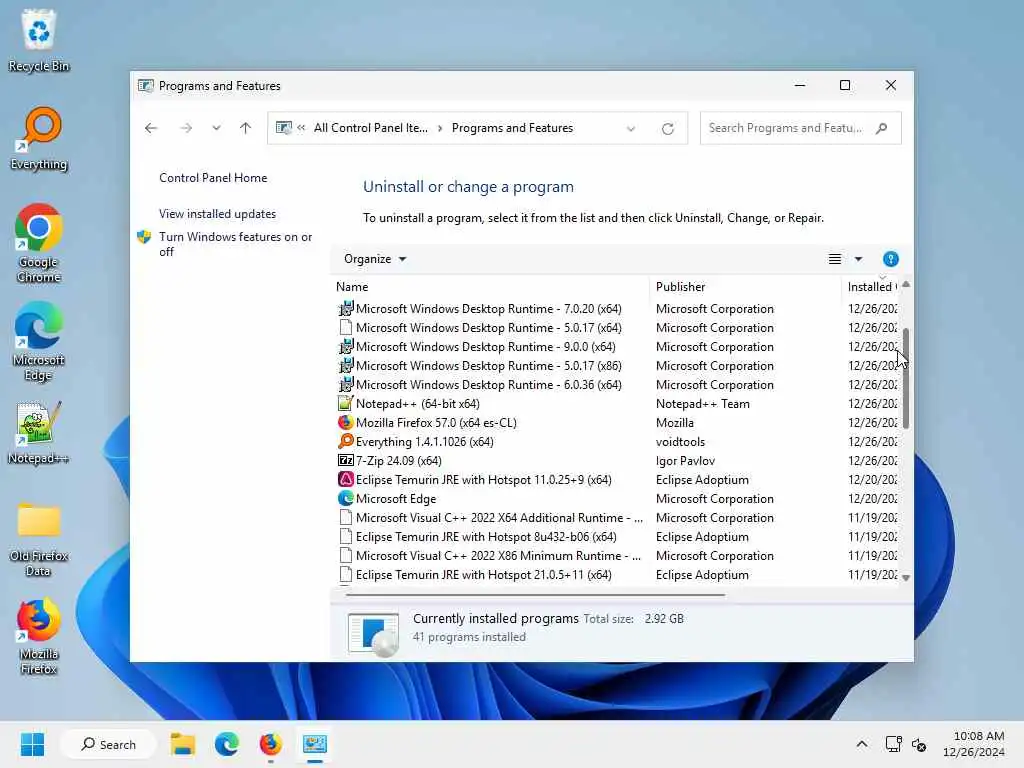Open Notepad++ desktop shortcut
The height and width of the screenshot is (768, 1024).
(x=39, y=432)
